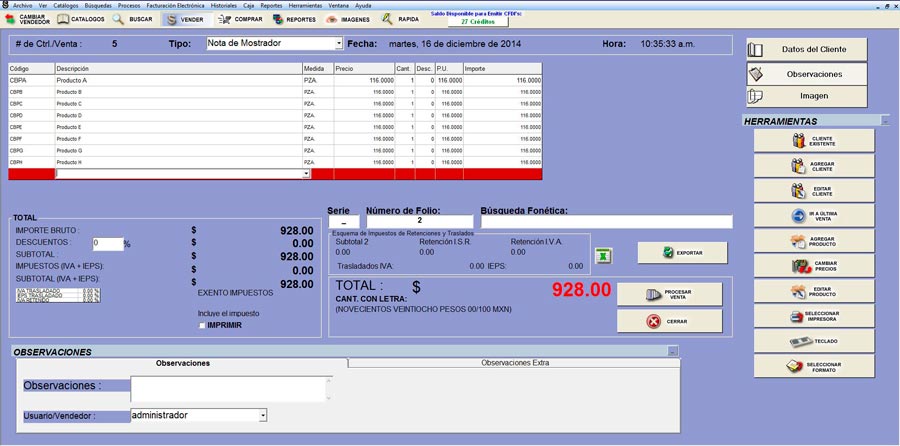The height and width of the screenshot is (446, 900).
Task: Click the Procesar Venta button
Action: pyautogui.click(x=669, y=294)
